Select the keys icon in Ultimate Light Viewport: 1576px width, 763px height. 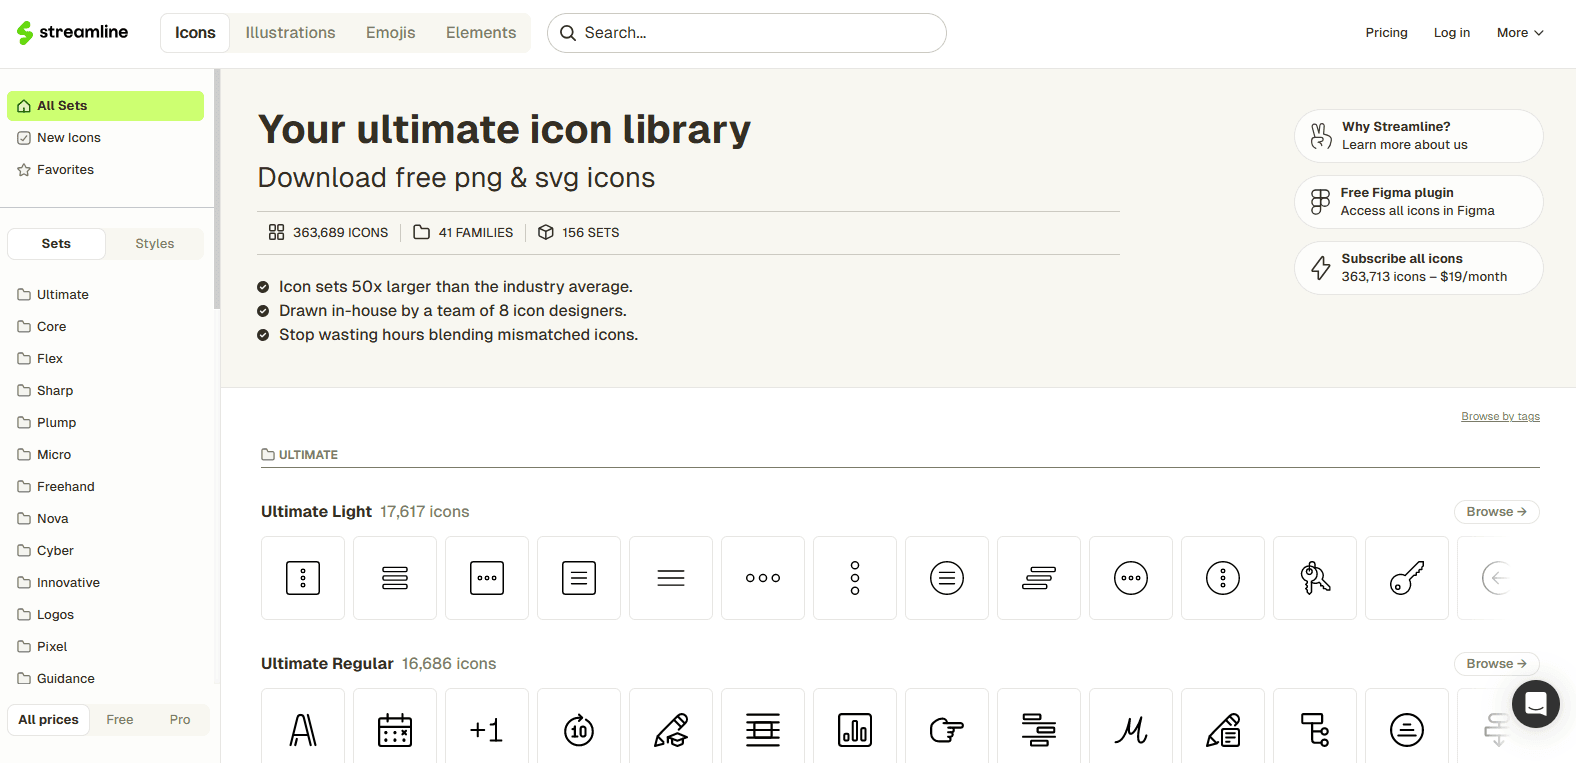point(1315,578)
